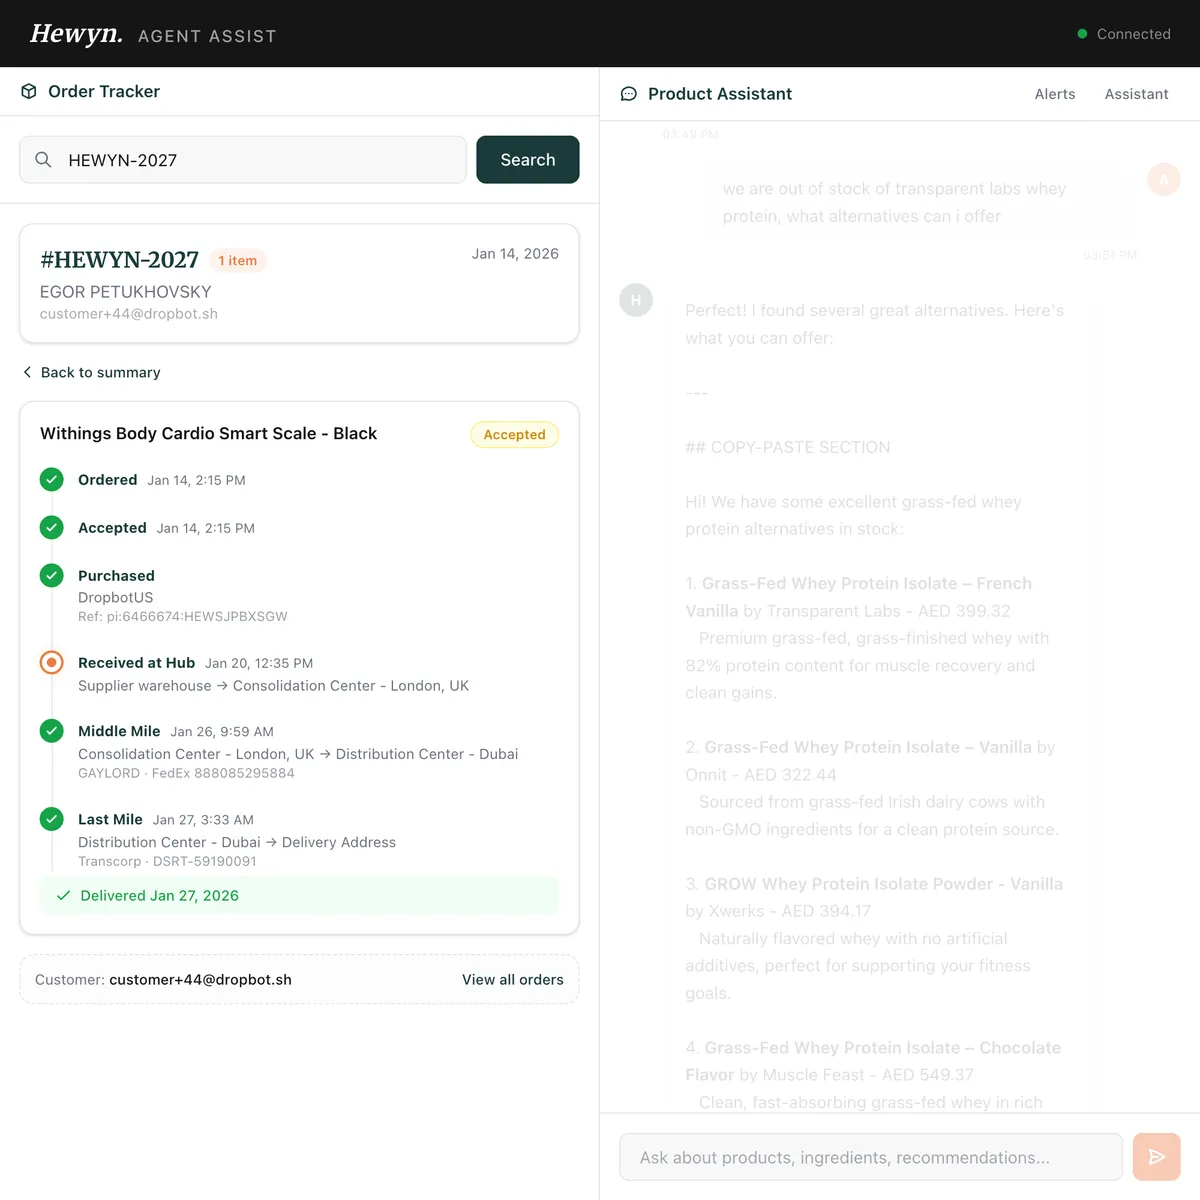Open the Assistant tab
The image size is (1200, 1200).
(x=1136, y=93)
